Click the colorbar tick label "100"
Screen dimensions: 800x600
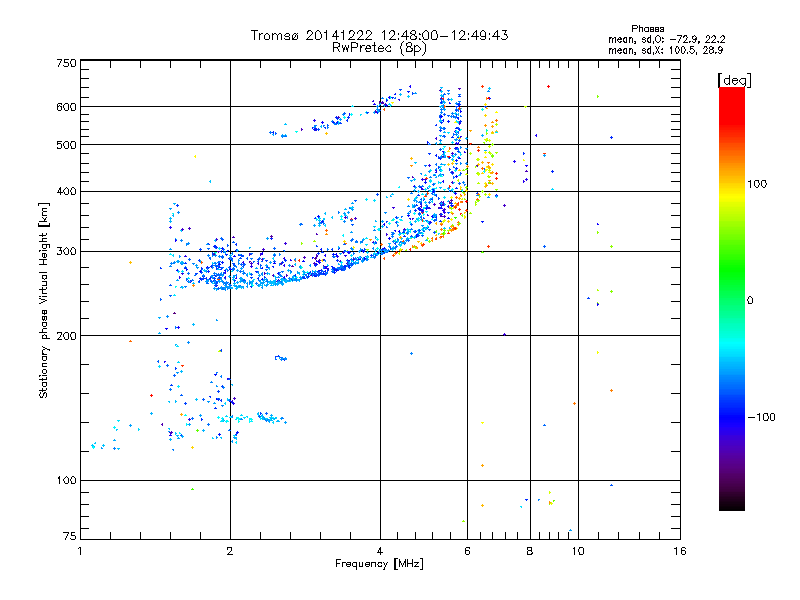(x=757, y=184)
